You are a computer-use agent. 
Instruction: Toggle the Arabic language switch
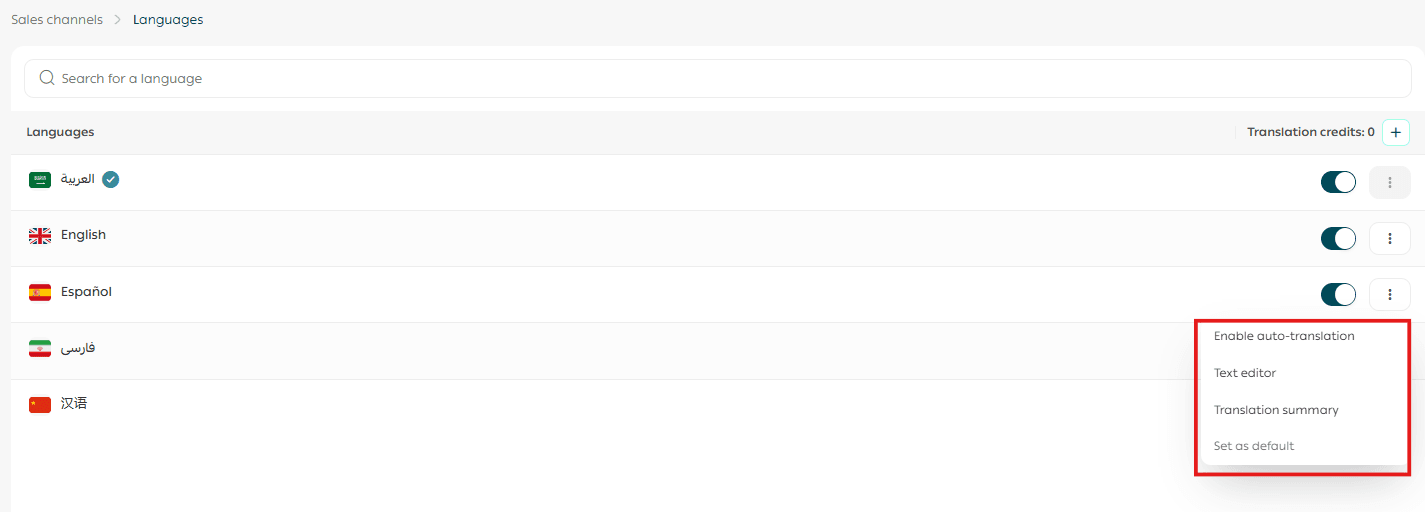tap(1338, 182)
